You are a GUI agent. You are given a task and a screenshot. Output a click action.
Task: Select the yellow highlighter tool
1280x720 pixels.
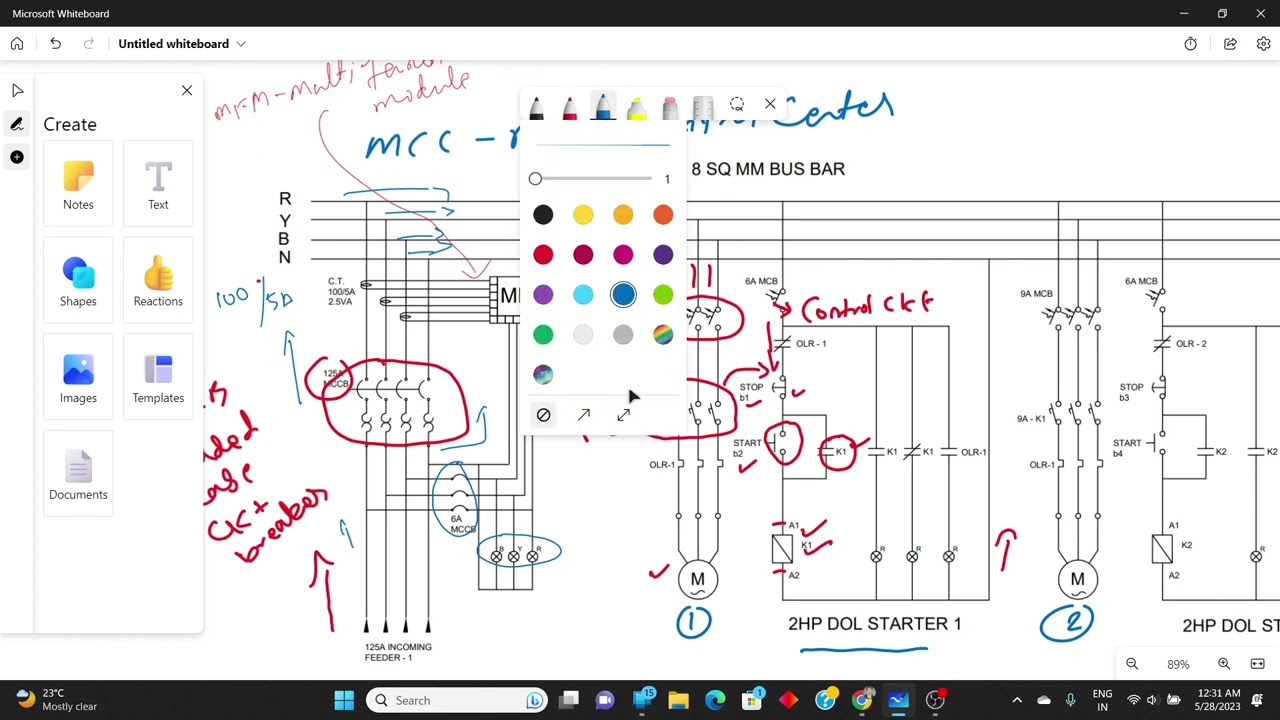click(x=637, y=107)
